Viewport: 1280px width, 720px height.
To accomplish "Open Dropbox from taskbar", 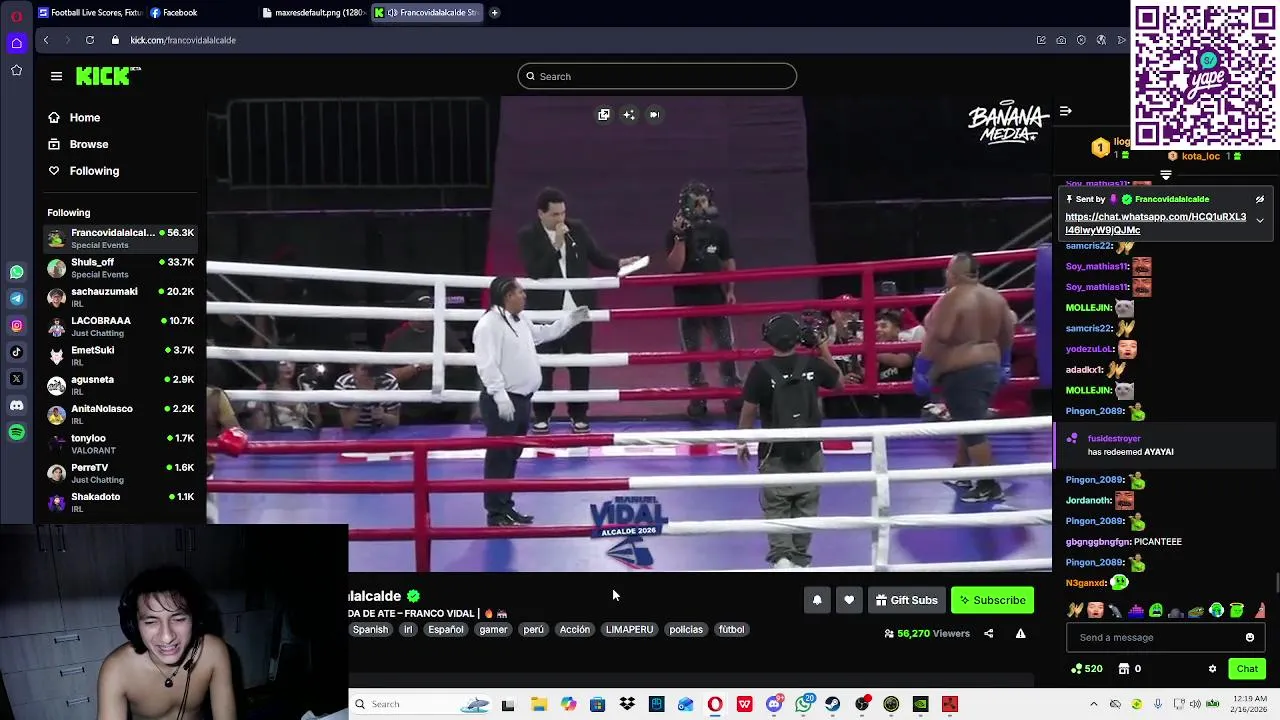I will click(627, 704).
